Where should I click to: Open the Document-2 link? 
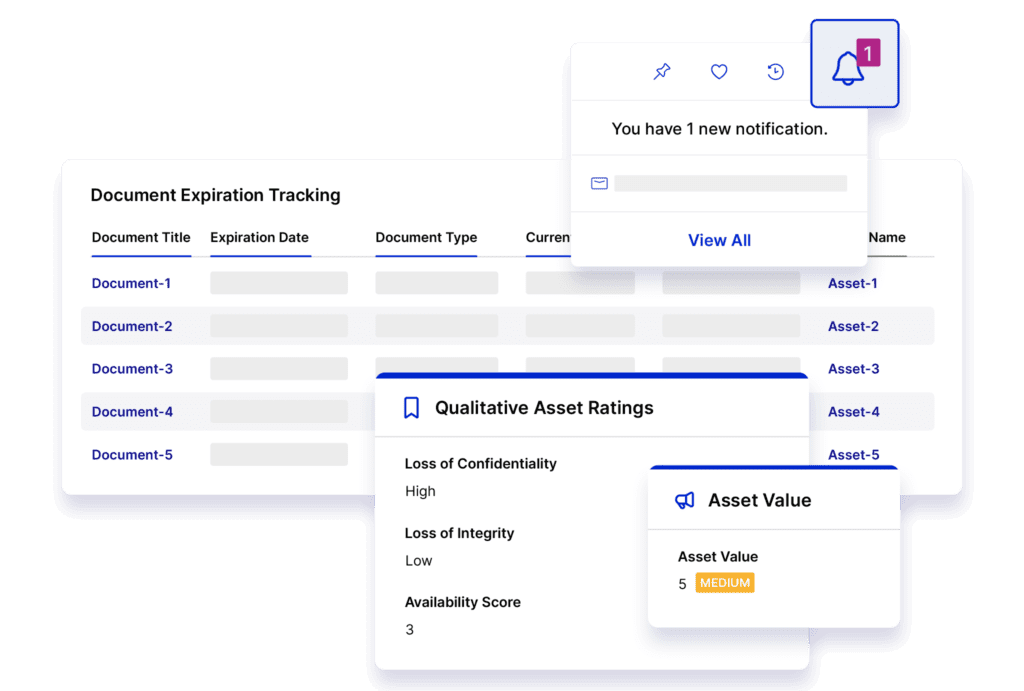tap(132, 326)
